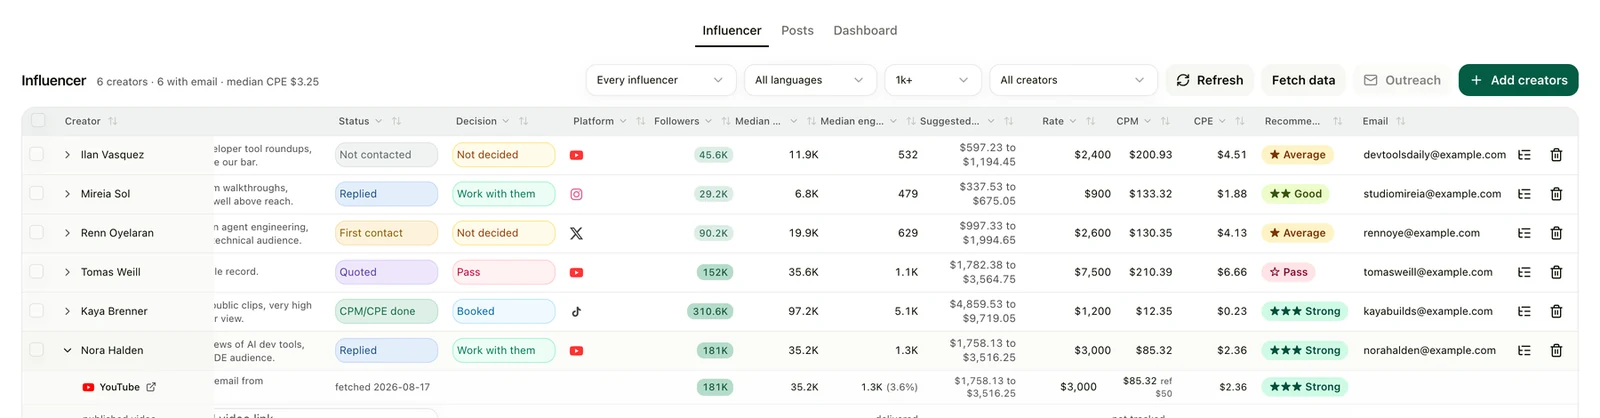Open Decision dropdown for Mireia Sol

tap(504, 194)
